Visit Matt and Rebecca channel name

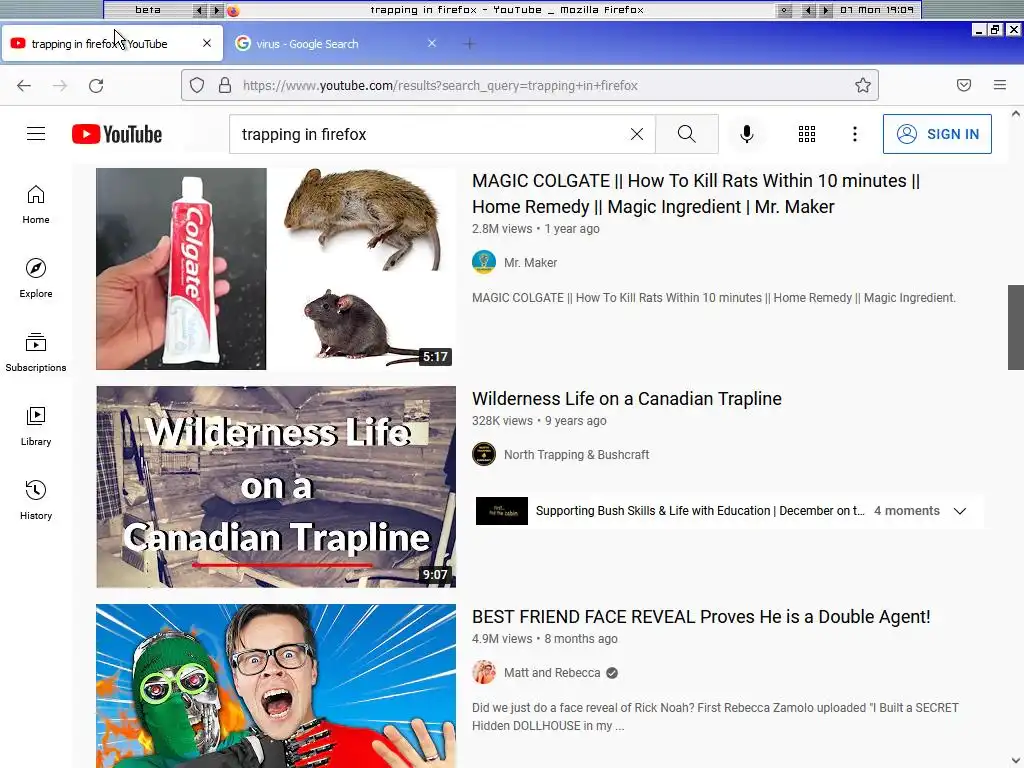click(x=552, y=673)
